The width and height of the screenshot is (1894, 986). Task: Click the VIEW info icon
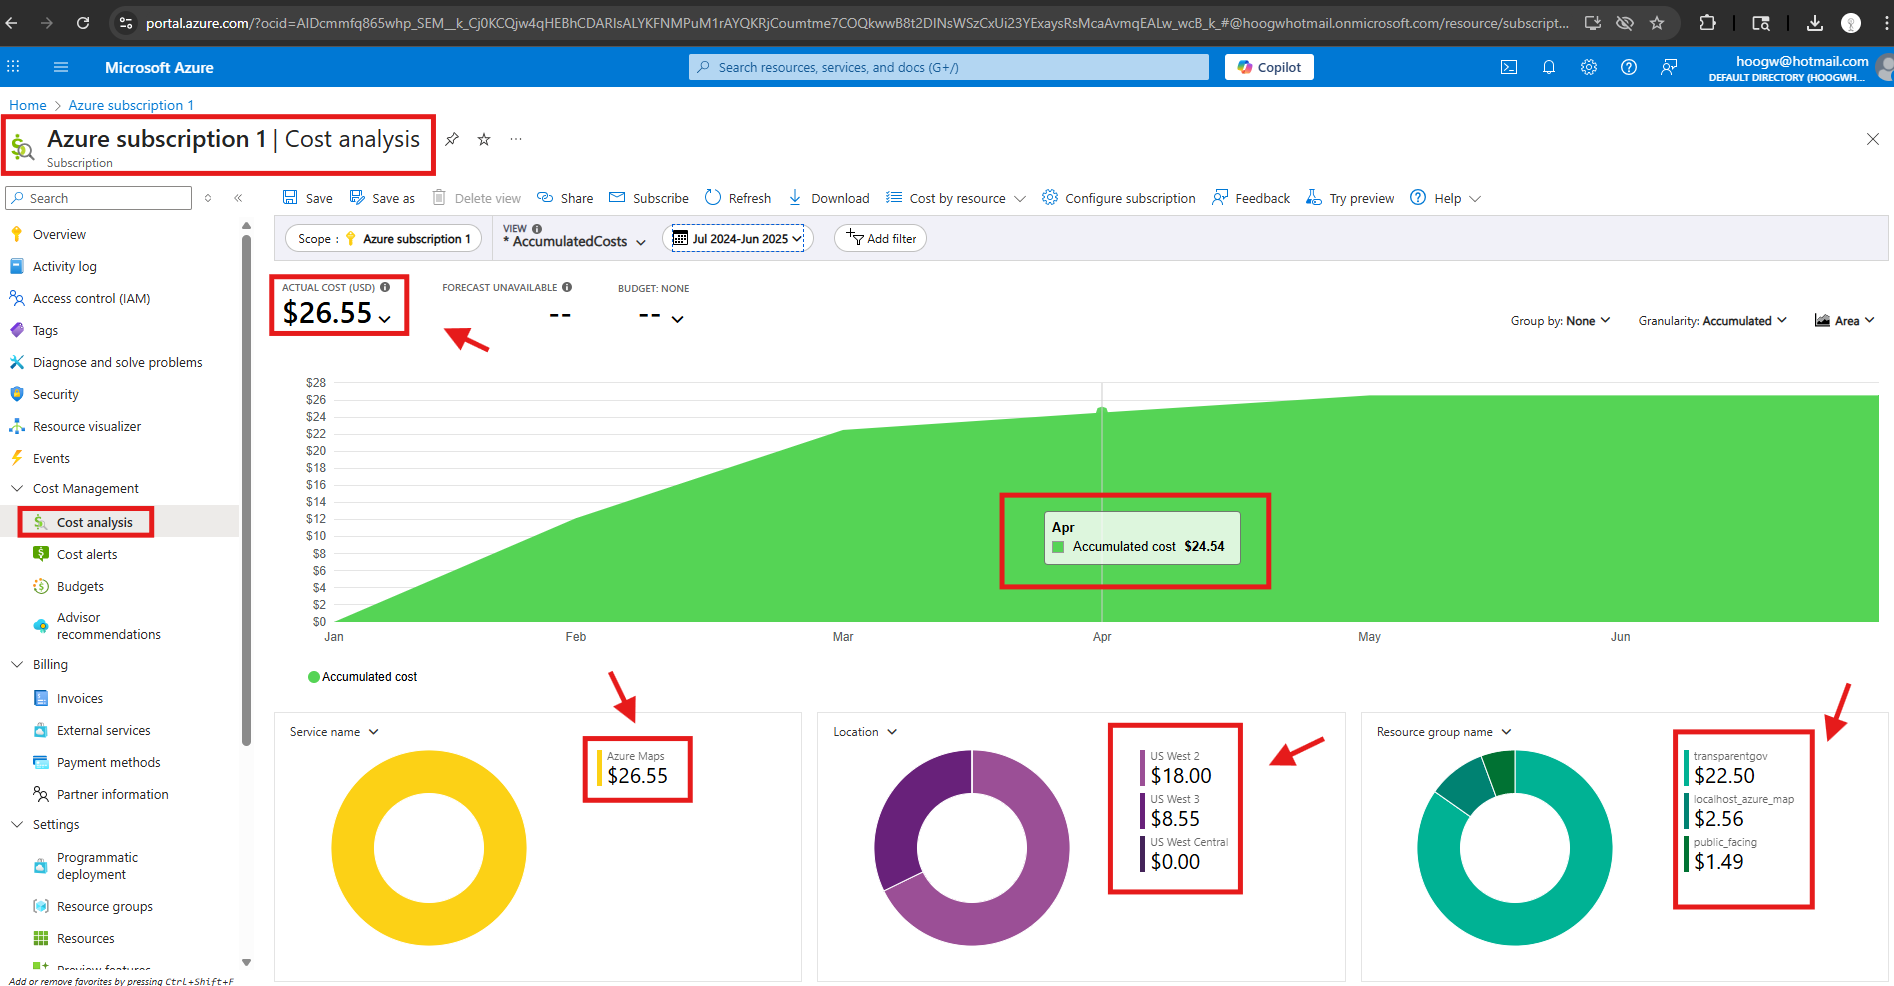[537, 229]
